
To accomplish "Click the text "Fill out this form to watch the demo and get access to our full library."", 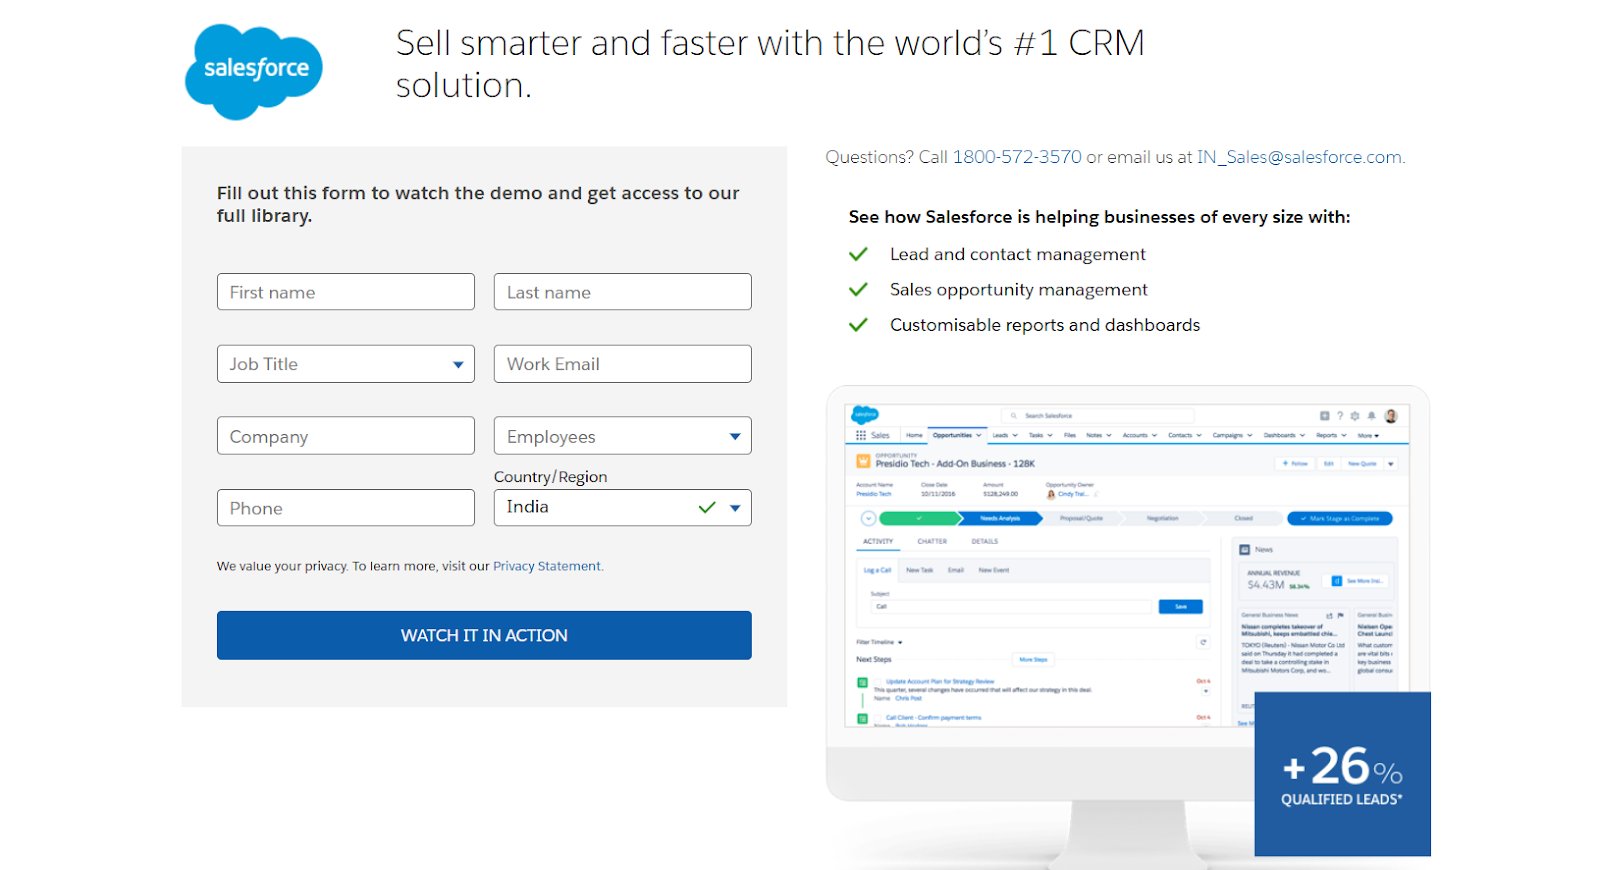I will tap(478, 204).
